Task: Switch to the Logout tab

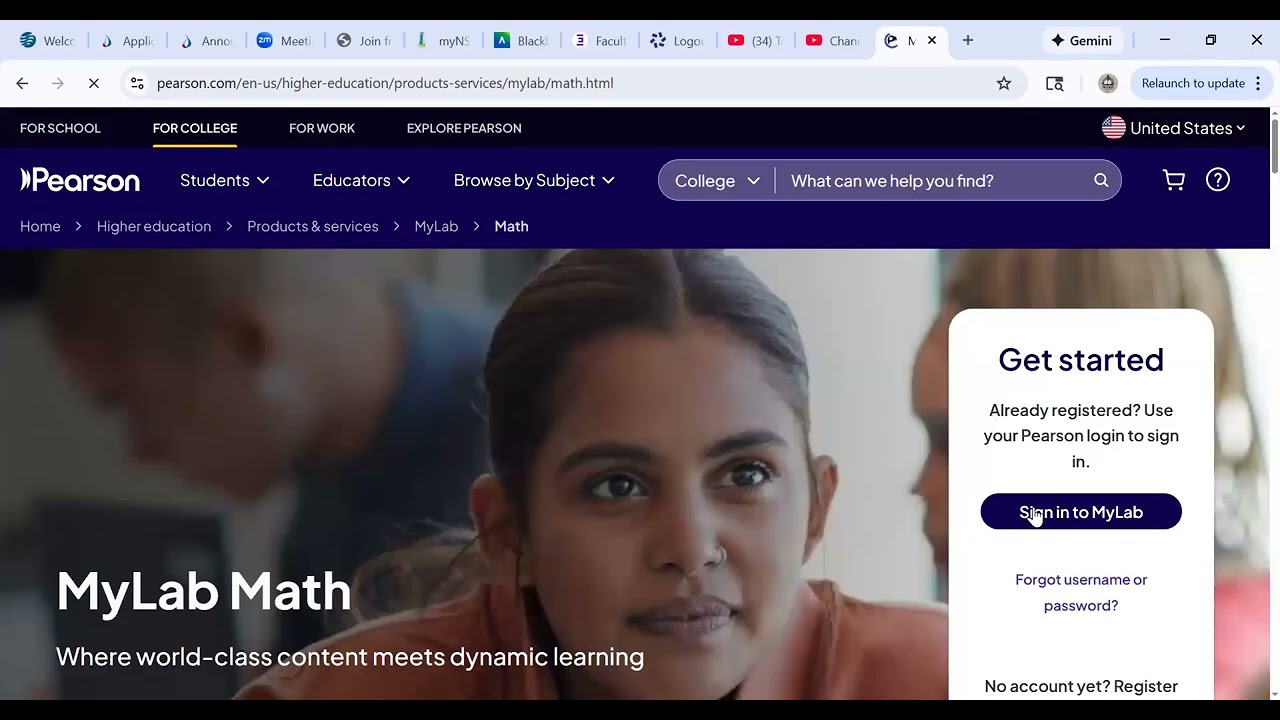Action: tap(680, 40)
